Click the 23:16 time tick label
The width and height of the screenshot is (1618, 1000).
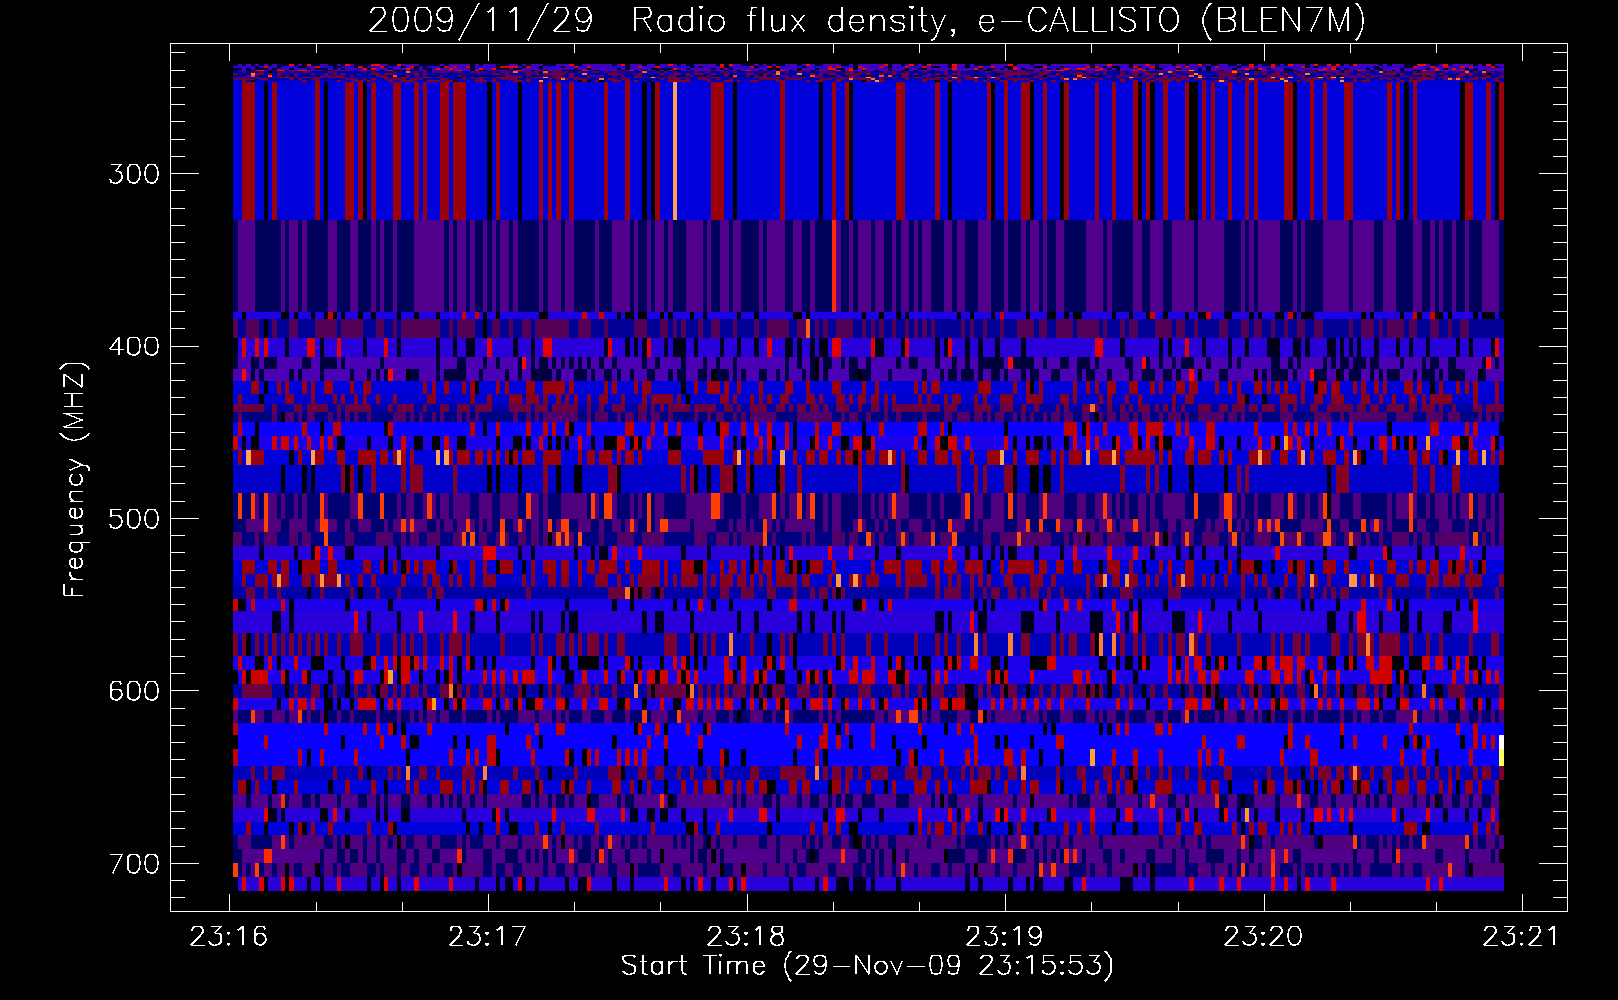(x=229, y=936)
